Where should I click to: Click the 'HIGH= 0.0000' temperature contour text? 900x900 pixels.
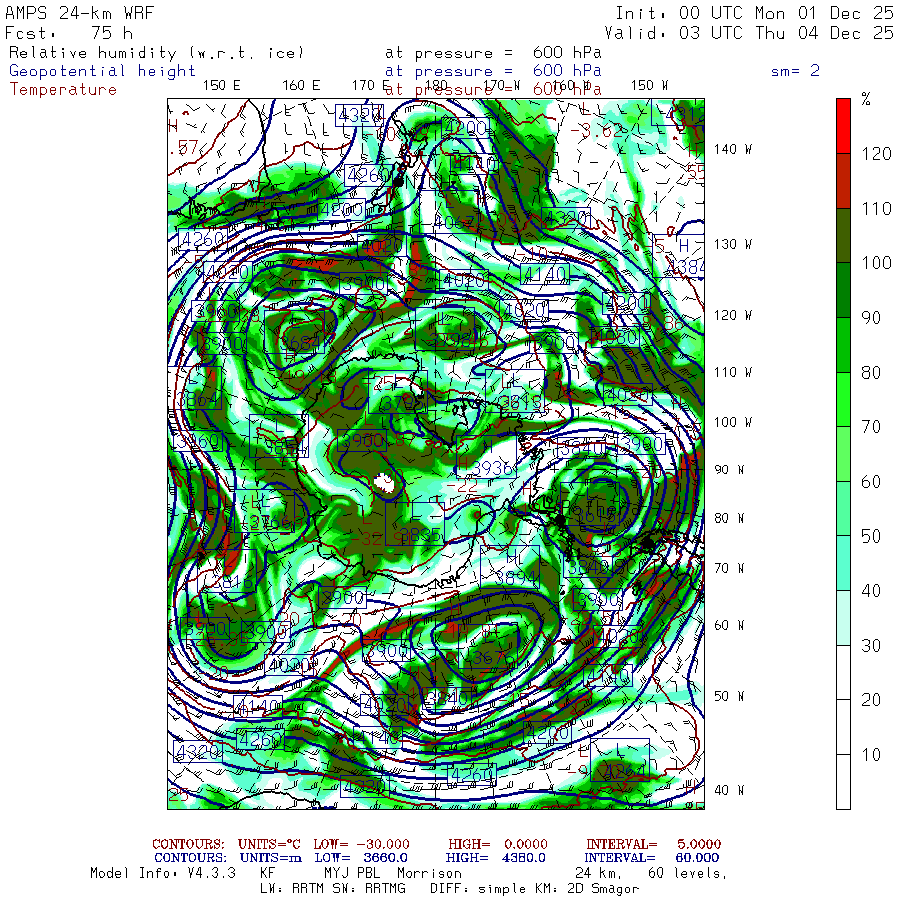pos(498,844)
